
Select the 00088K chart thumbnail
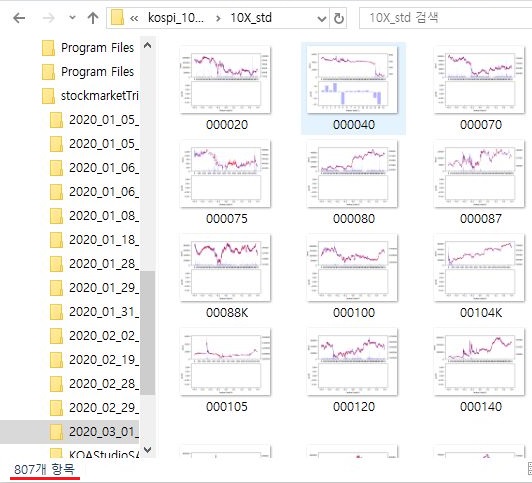pyautogui.click(x=225, y=268)
